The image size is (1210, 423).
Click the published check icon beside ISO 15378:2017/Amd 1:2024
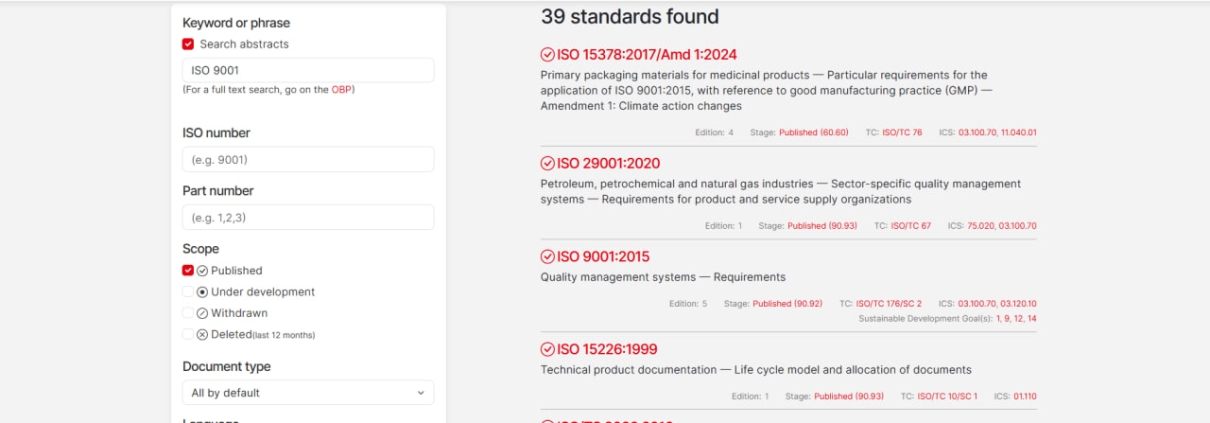point(547,55)
